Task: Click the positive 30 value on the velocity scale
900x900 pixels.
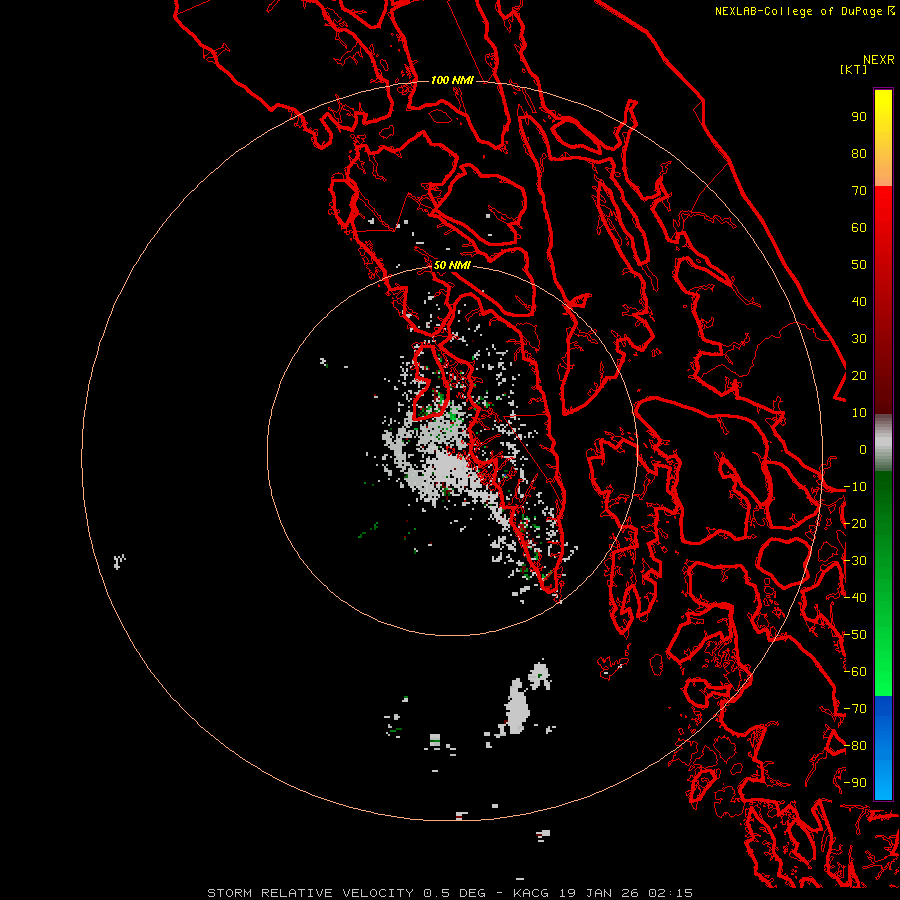Action: 859,339
